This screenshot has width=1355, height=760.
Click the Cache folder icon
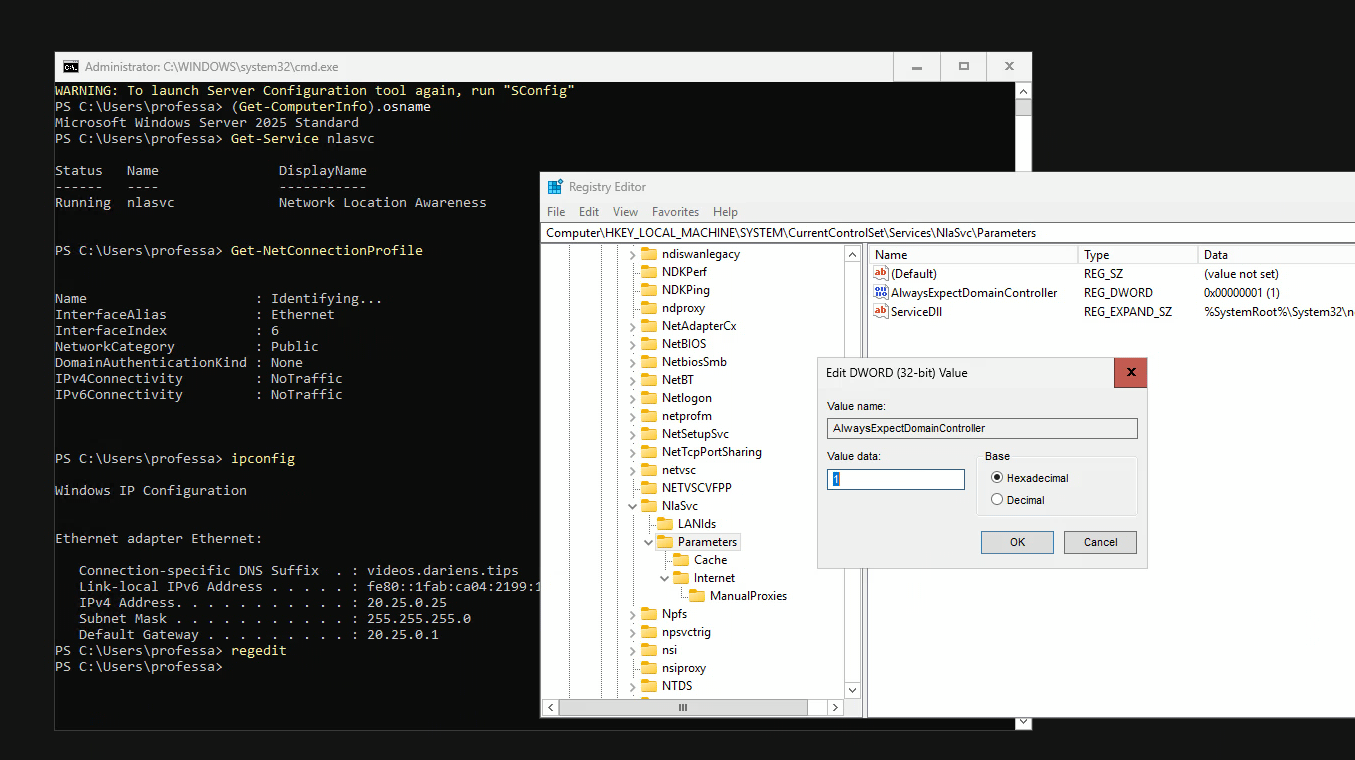[x=681, y=560]
